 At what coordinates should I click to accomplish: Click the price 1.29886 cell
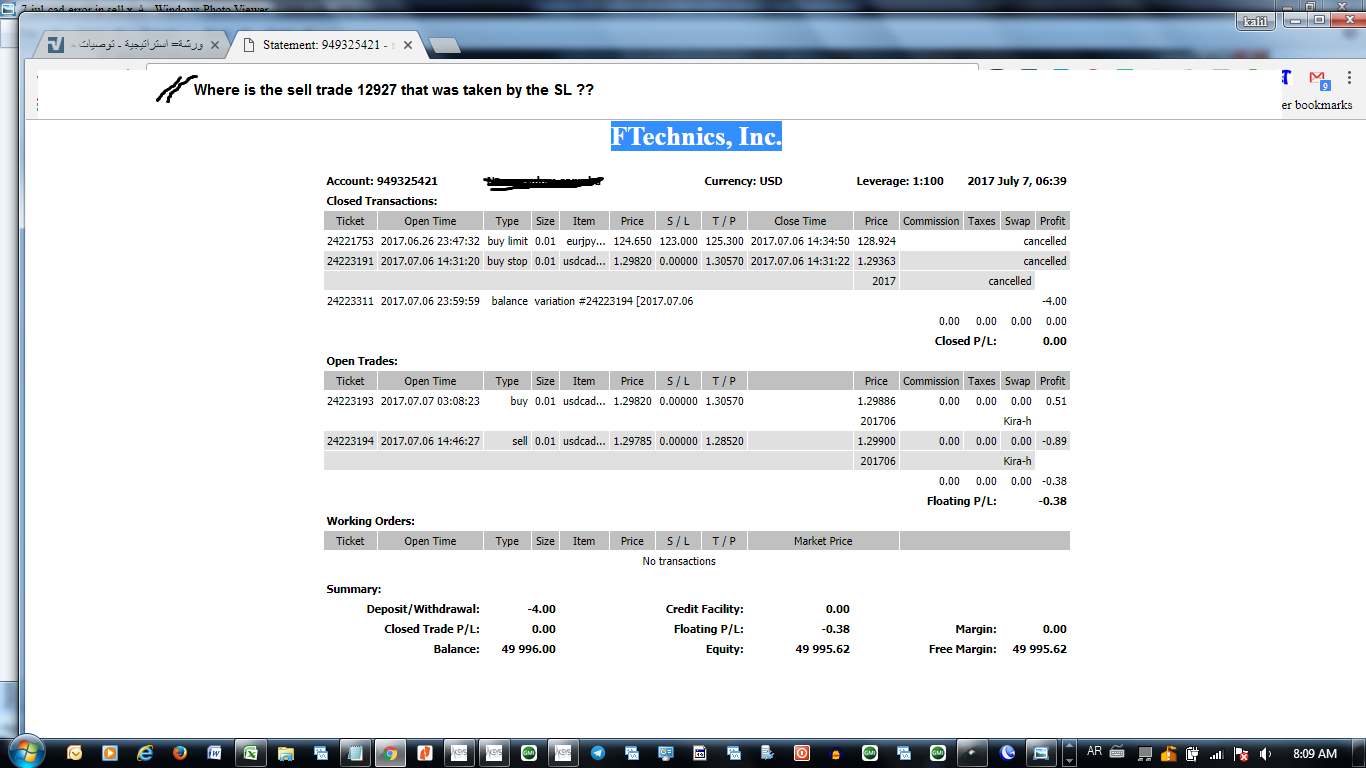[x=876, y=401]
